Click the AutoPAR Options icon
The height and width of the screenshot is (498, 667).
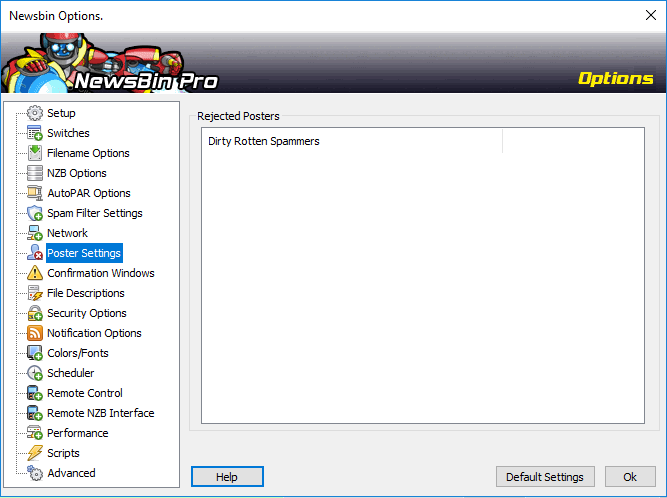coord(34,193)
